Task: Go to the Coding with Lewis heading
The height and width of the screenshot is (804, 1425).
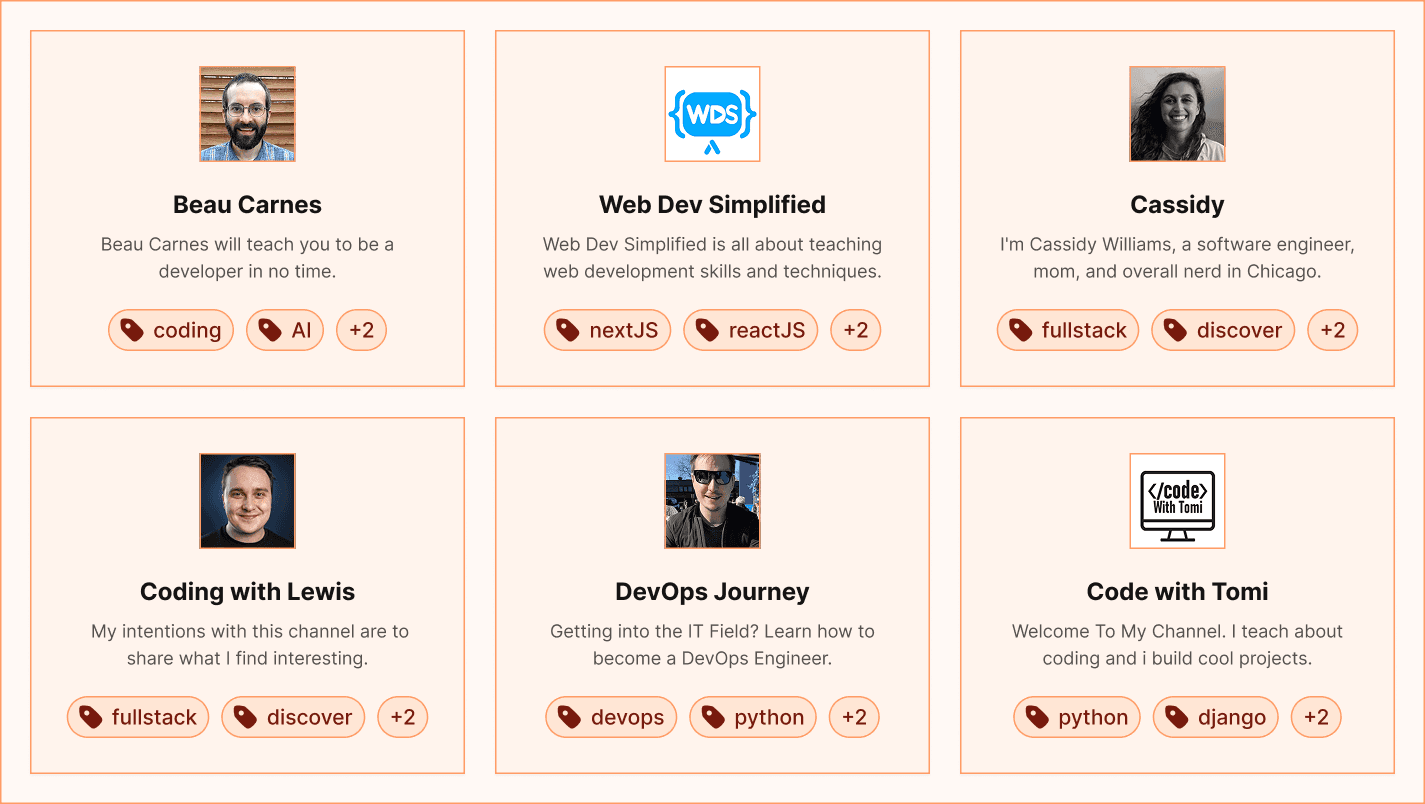Action: (x=247, y=592)
